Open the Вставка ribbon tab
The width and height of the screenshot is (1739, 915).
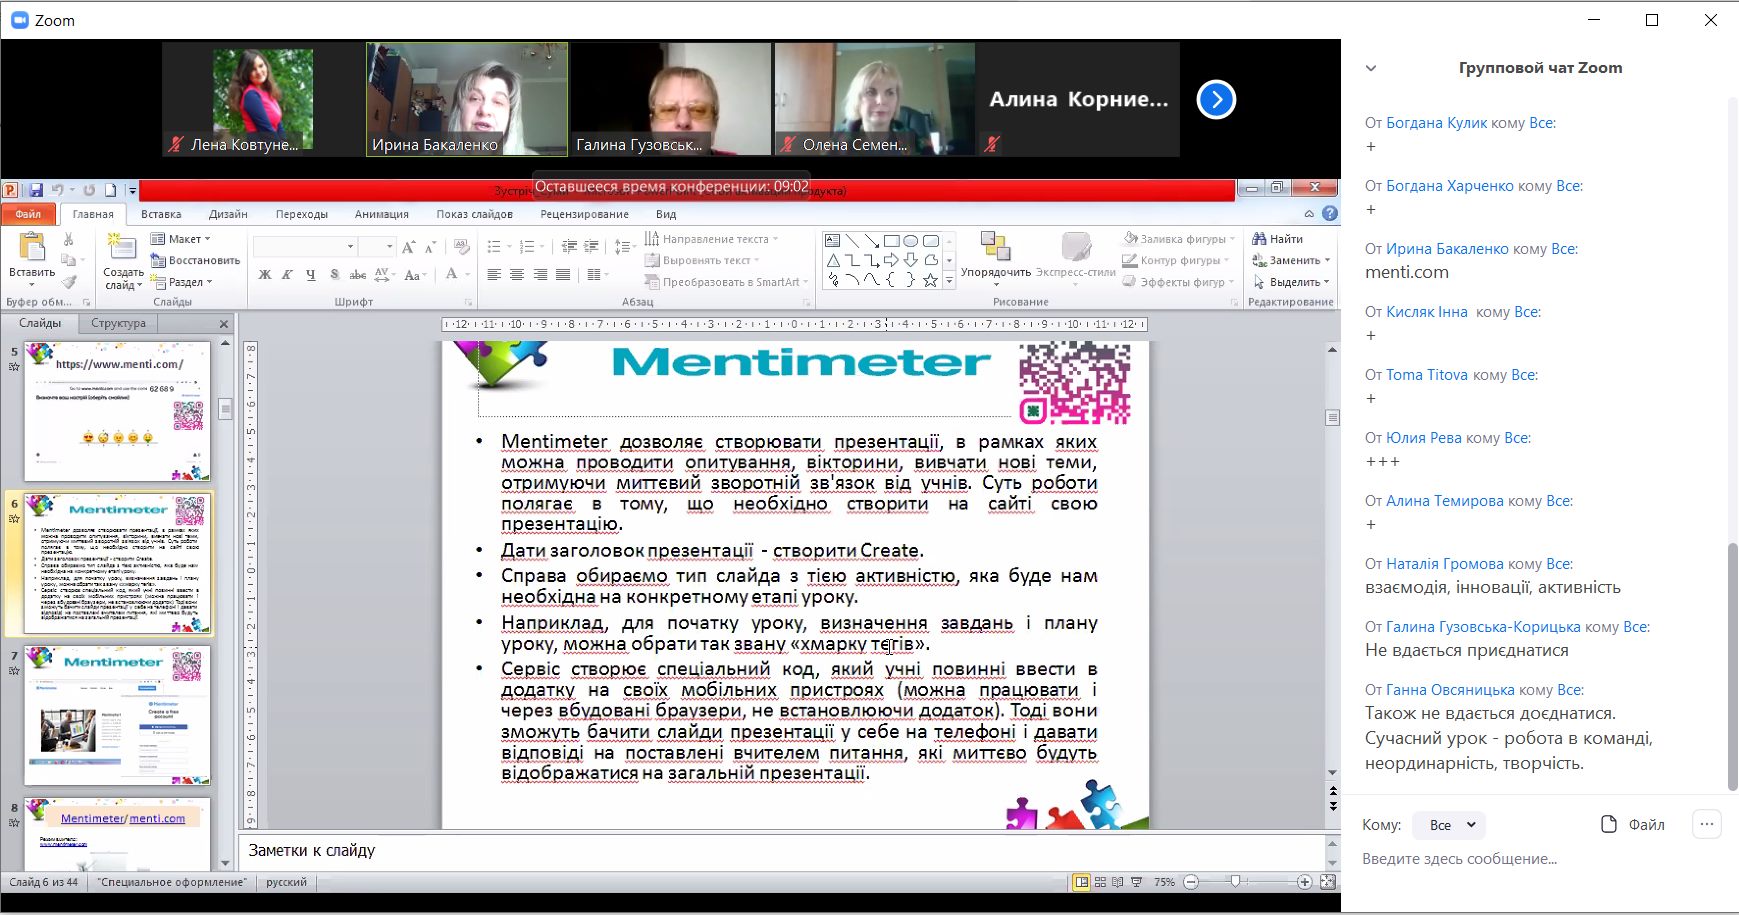tap(161, 214)
